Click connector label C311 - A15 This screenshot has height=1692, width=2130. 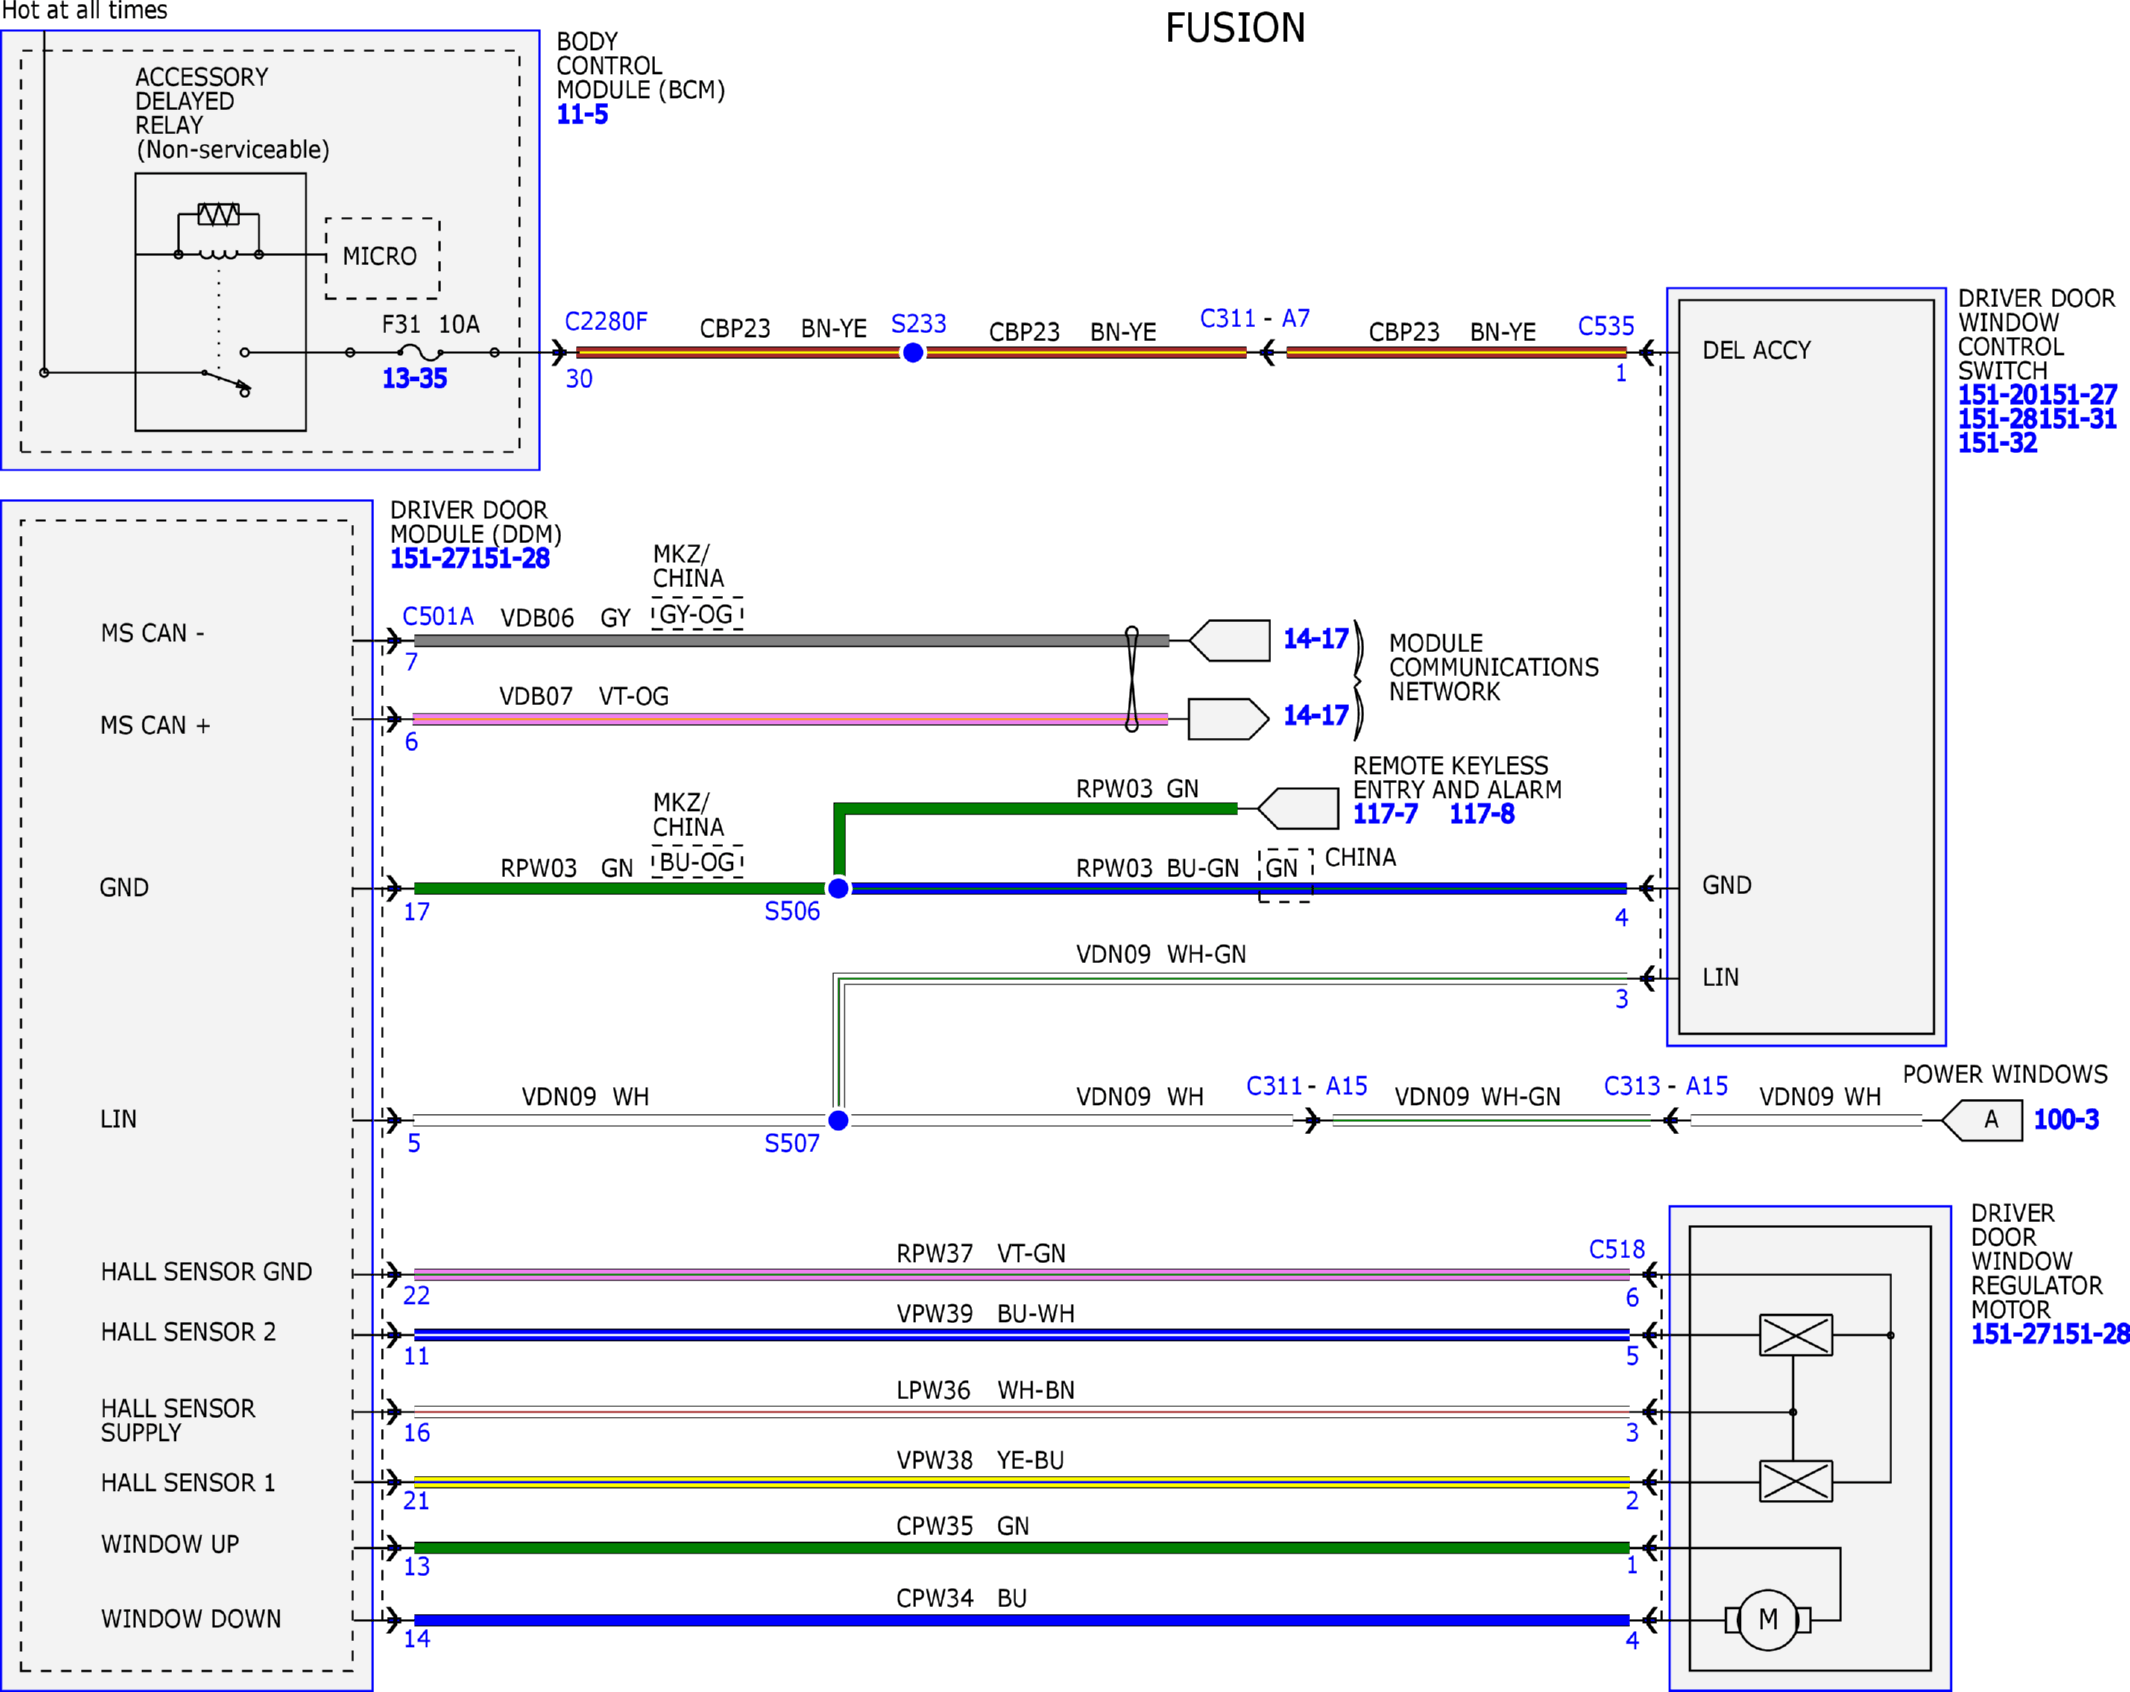1306,1087
